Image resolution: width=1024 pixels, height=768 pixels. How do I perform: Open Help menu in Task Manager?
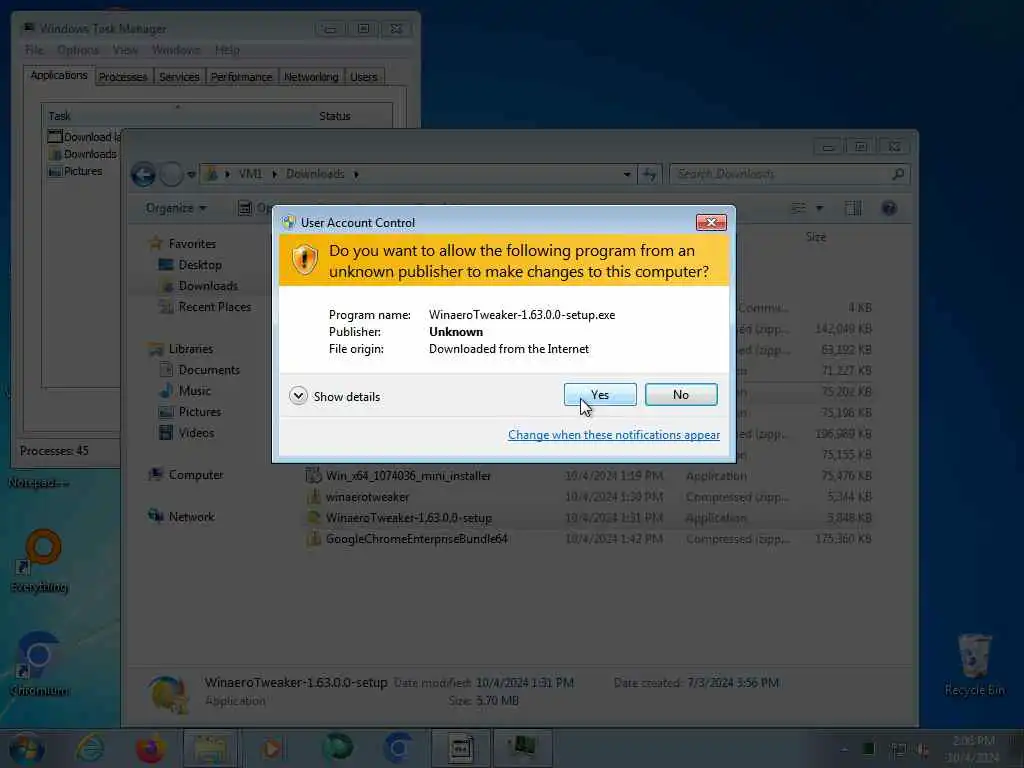coord(227,50)
